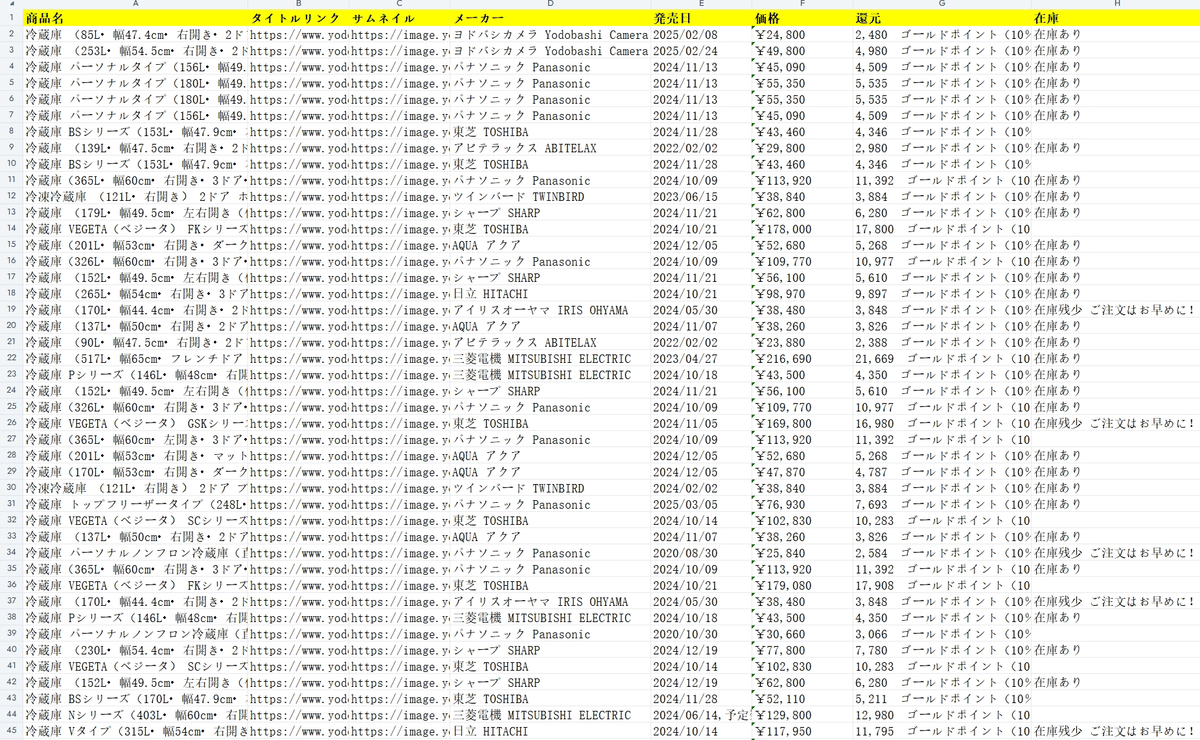Select ツインバード TWINBIRD cell in row 12
The image size is (1200, 740).
550,197
